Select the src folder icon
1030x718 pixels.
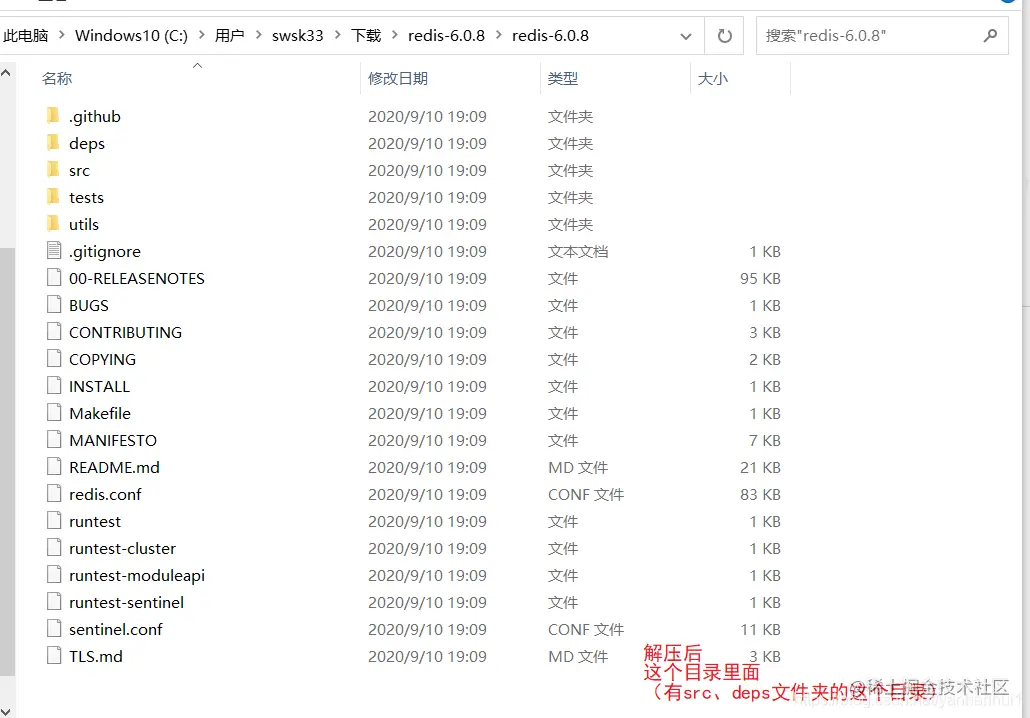[53, 169]
